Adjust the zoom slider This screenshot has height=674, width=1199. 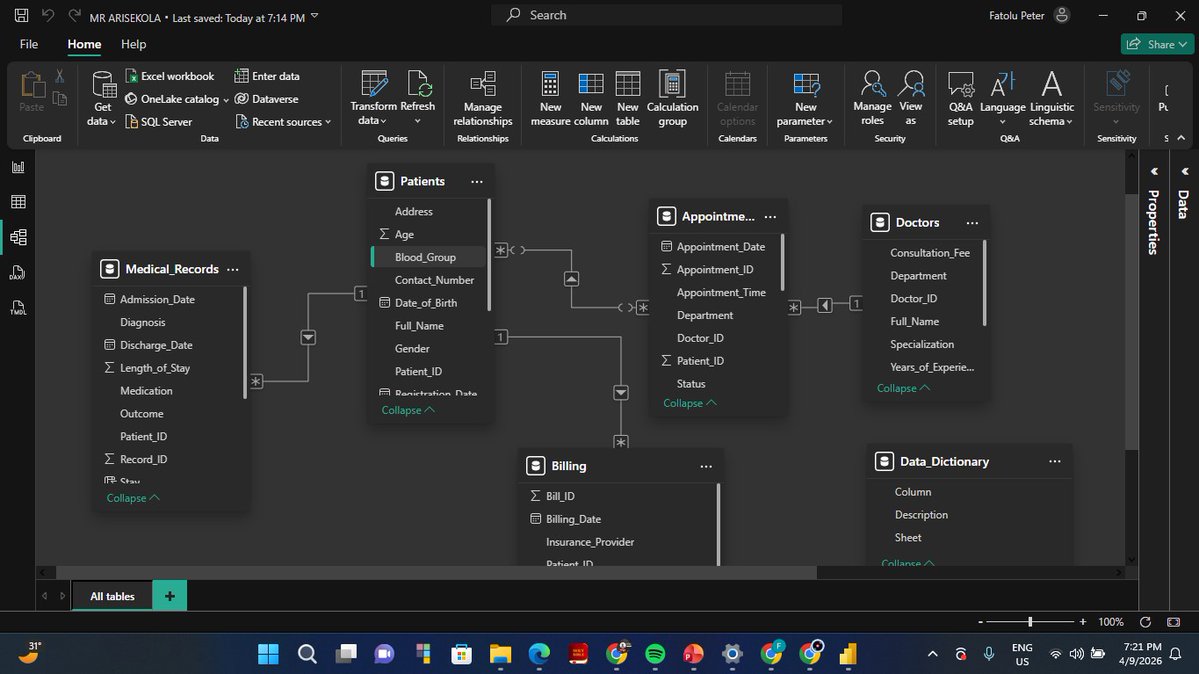(1028, 621)
